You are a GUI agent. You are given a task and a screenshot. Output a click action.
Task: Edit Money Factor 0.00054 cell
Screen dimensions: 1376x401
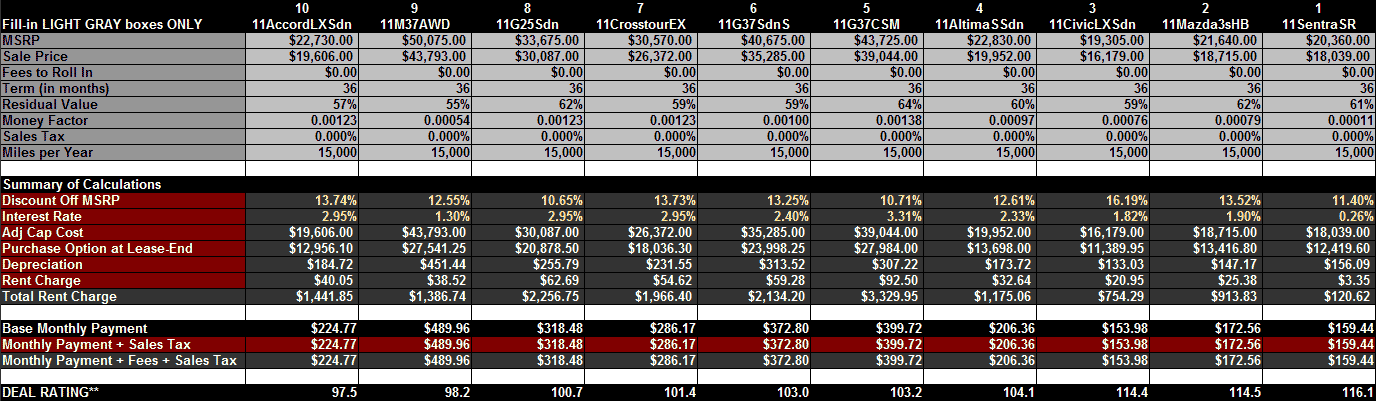pos(417,120)
